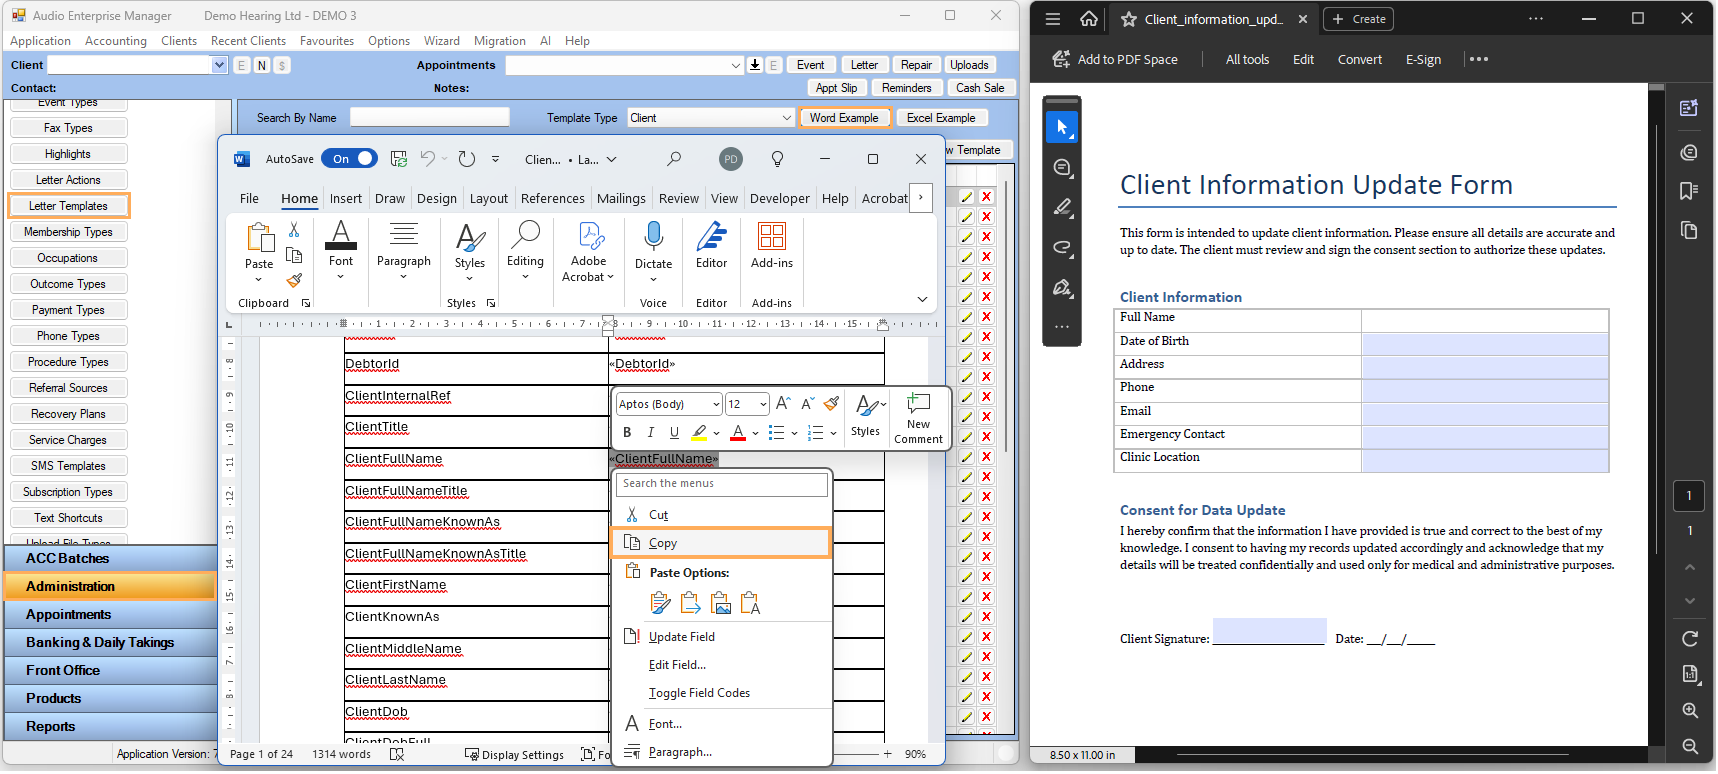
Task: Click the Format Painter brush icon
Action: pyautogui.click(x=294, y=281)
